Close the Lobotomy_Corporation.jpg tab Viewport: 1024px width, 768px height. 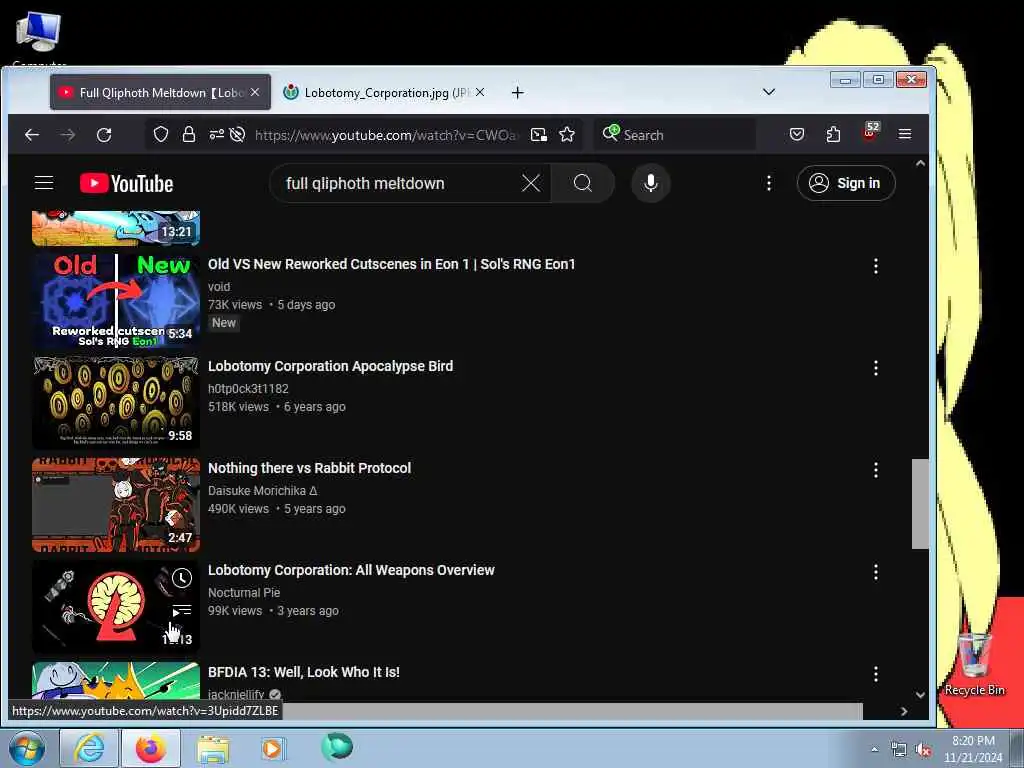click(480, 93)
